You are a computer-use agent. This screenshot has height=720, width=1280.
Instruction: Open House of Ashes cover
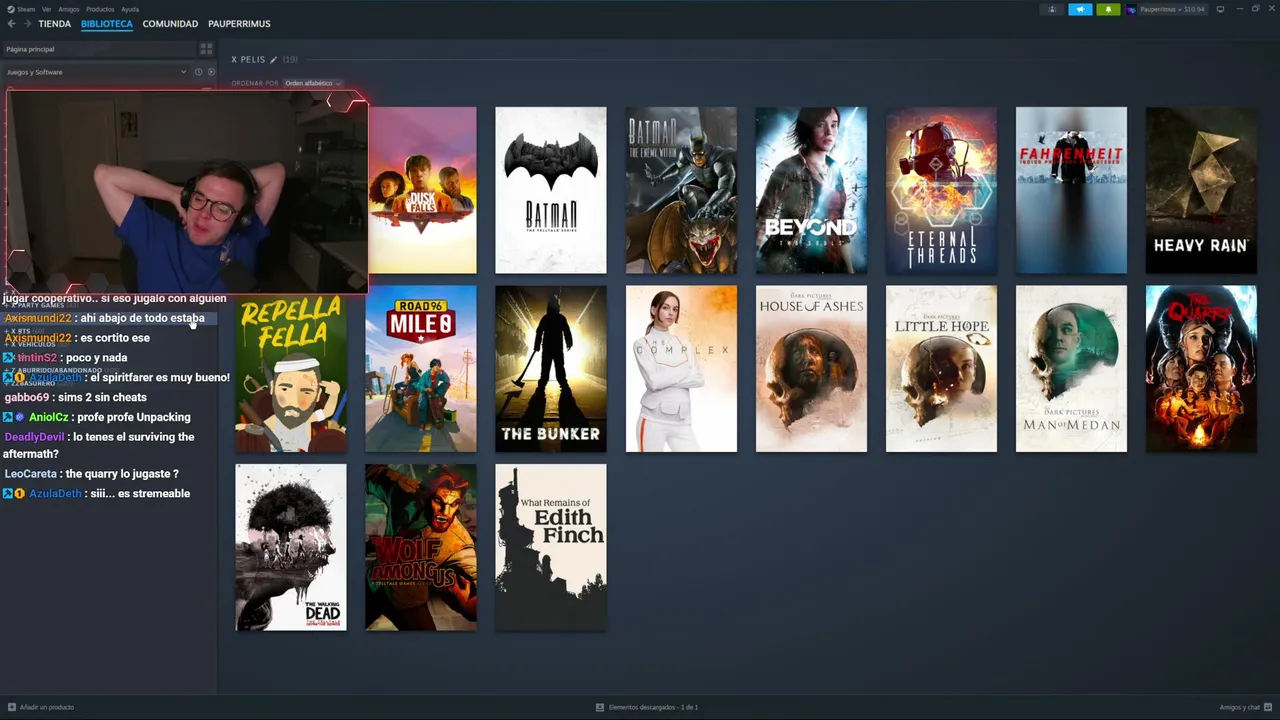pyautogui.click(x=811, y=369)
